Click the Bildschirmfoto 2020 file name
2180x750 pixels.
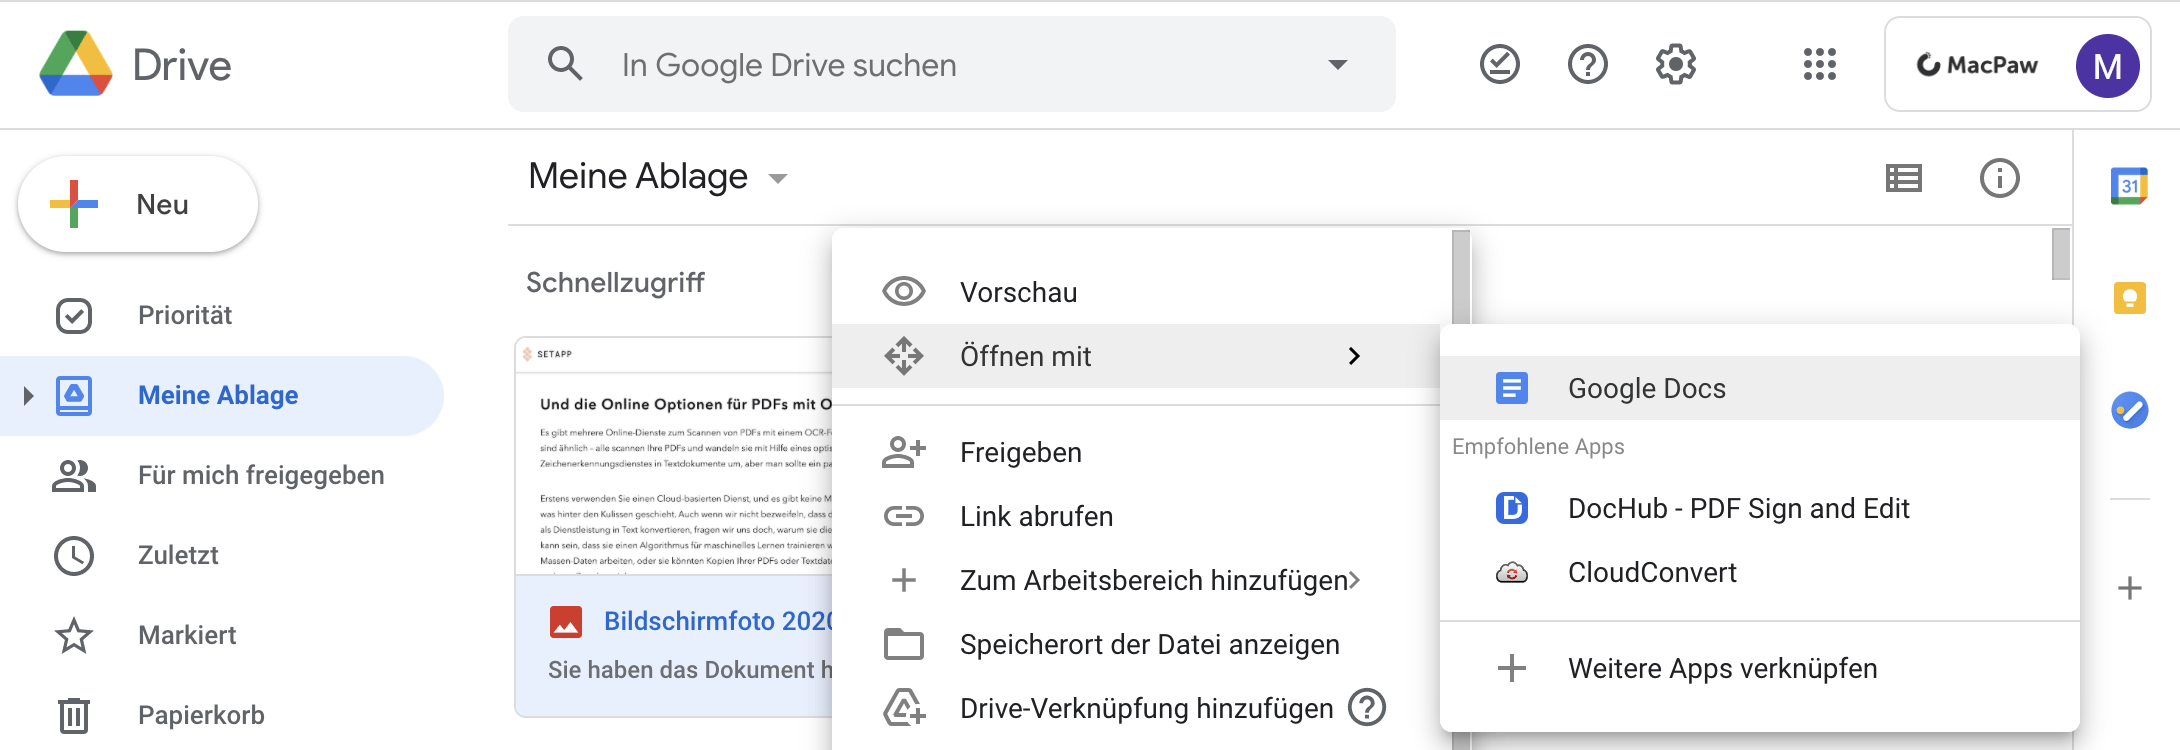tap(718, 621)
